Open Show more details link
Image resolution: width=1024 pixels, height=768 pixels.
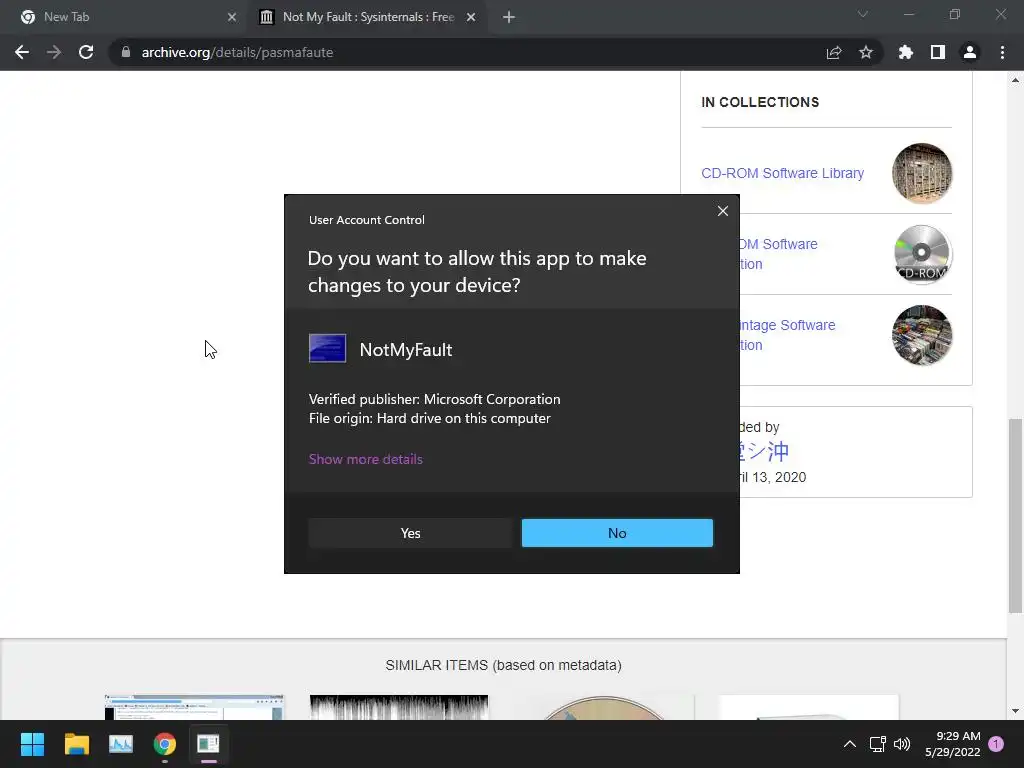click(x=366, y=459)
